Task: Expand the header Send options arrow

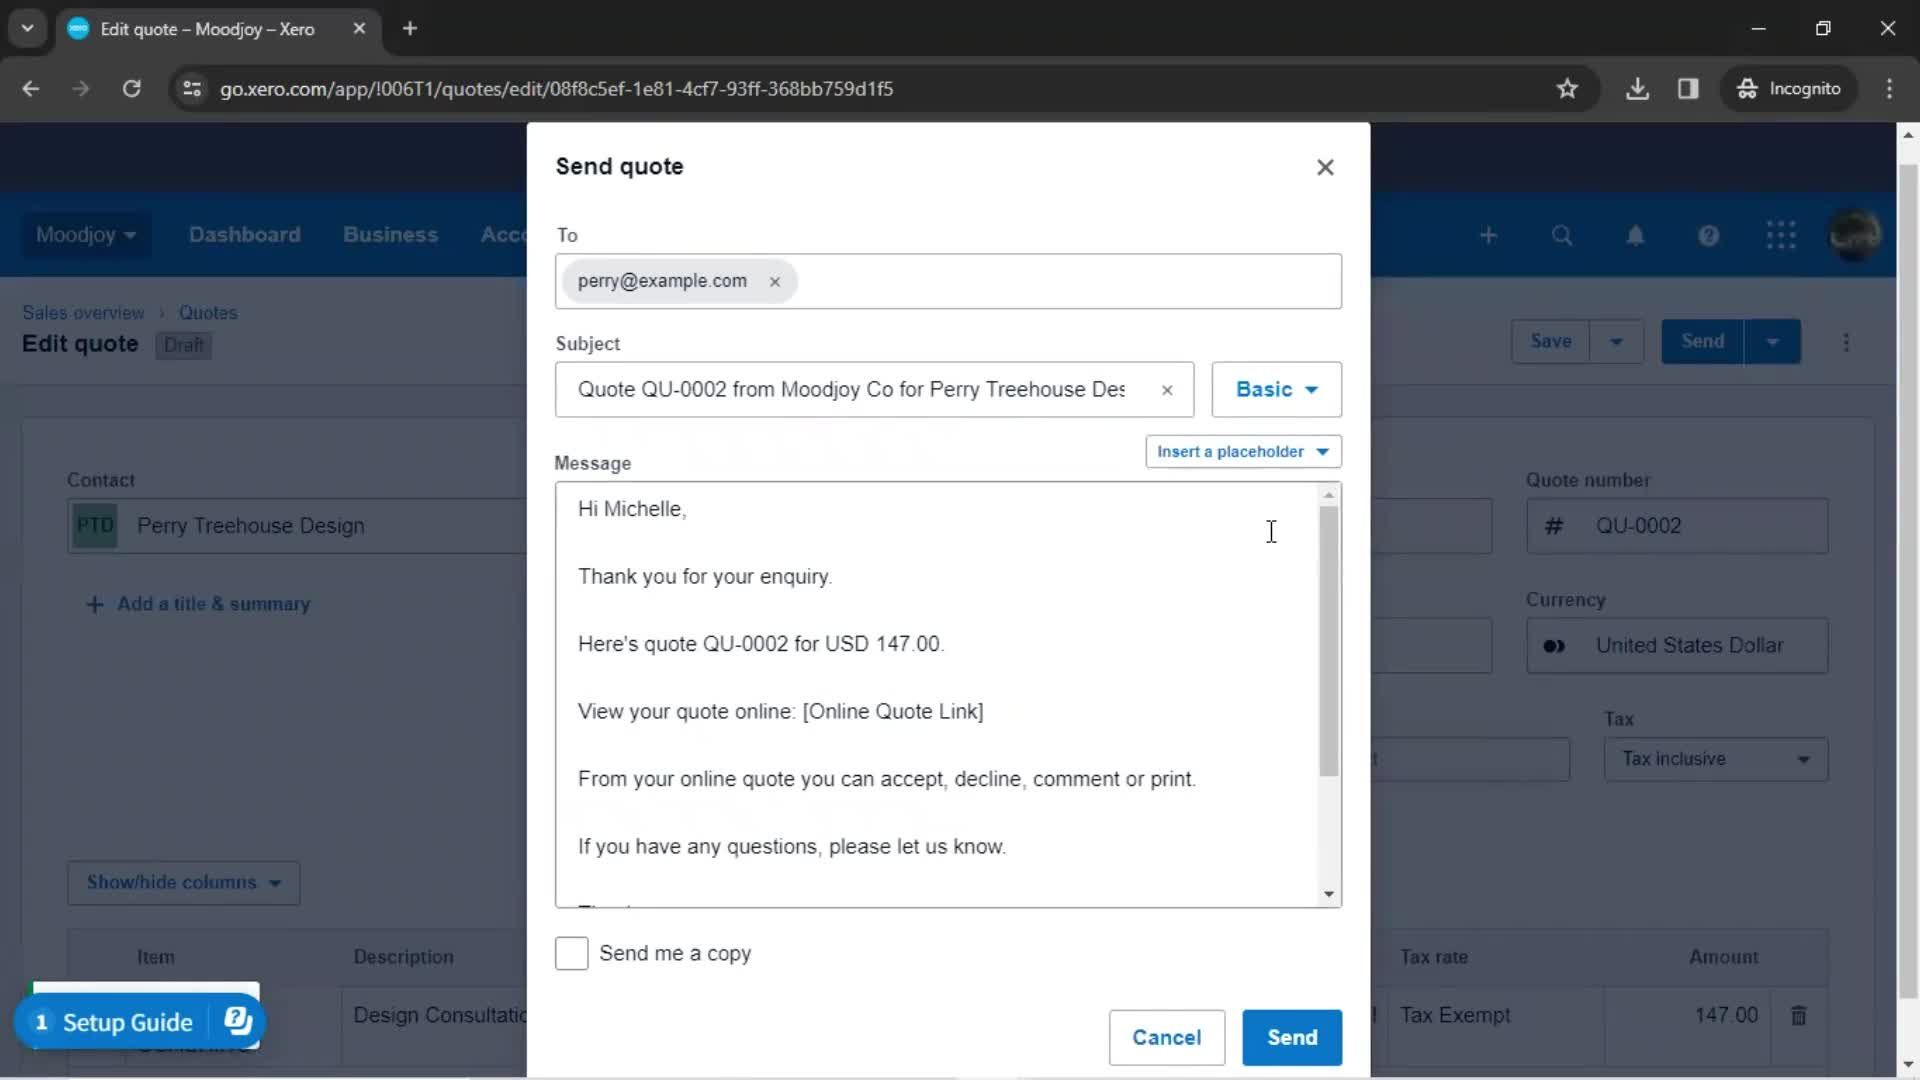Action: [1772, 342]
